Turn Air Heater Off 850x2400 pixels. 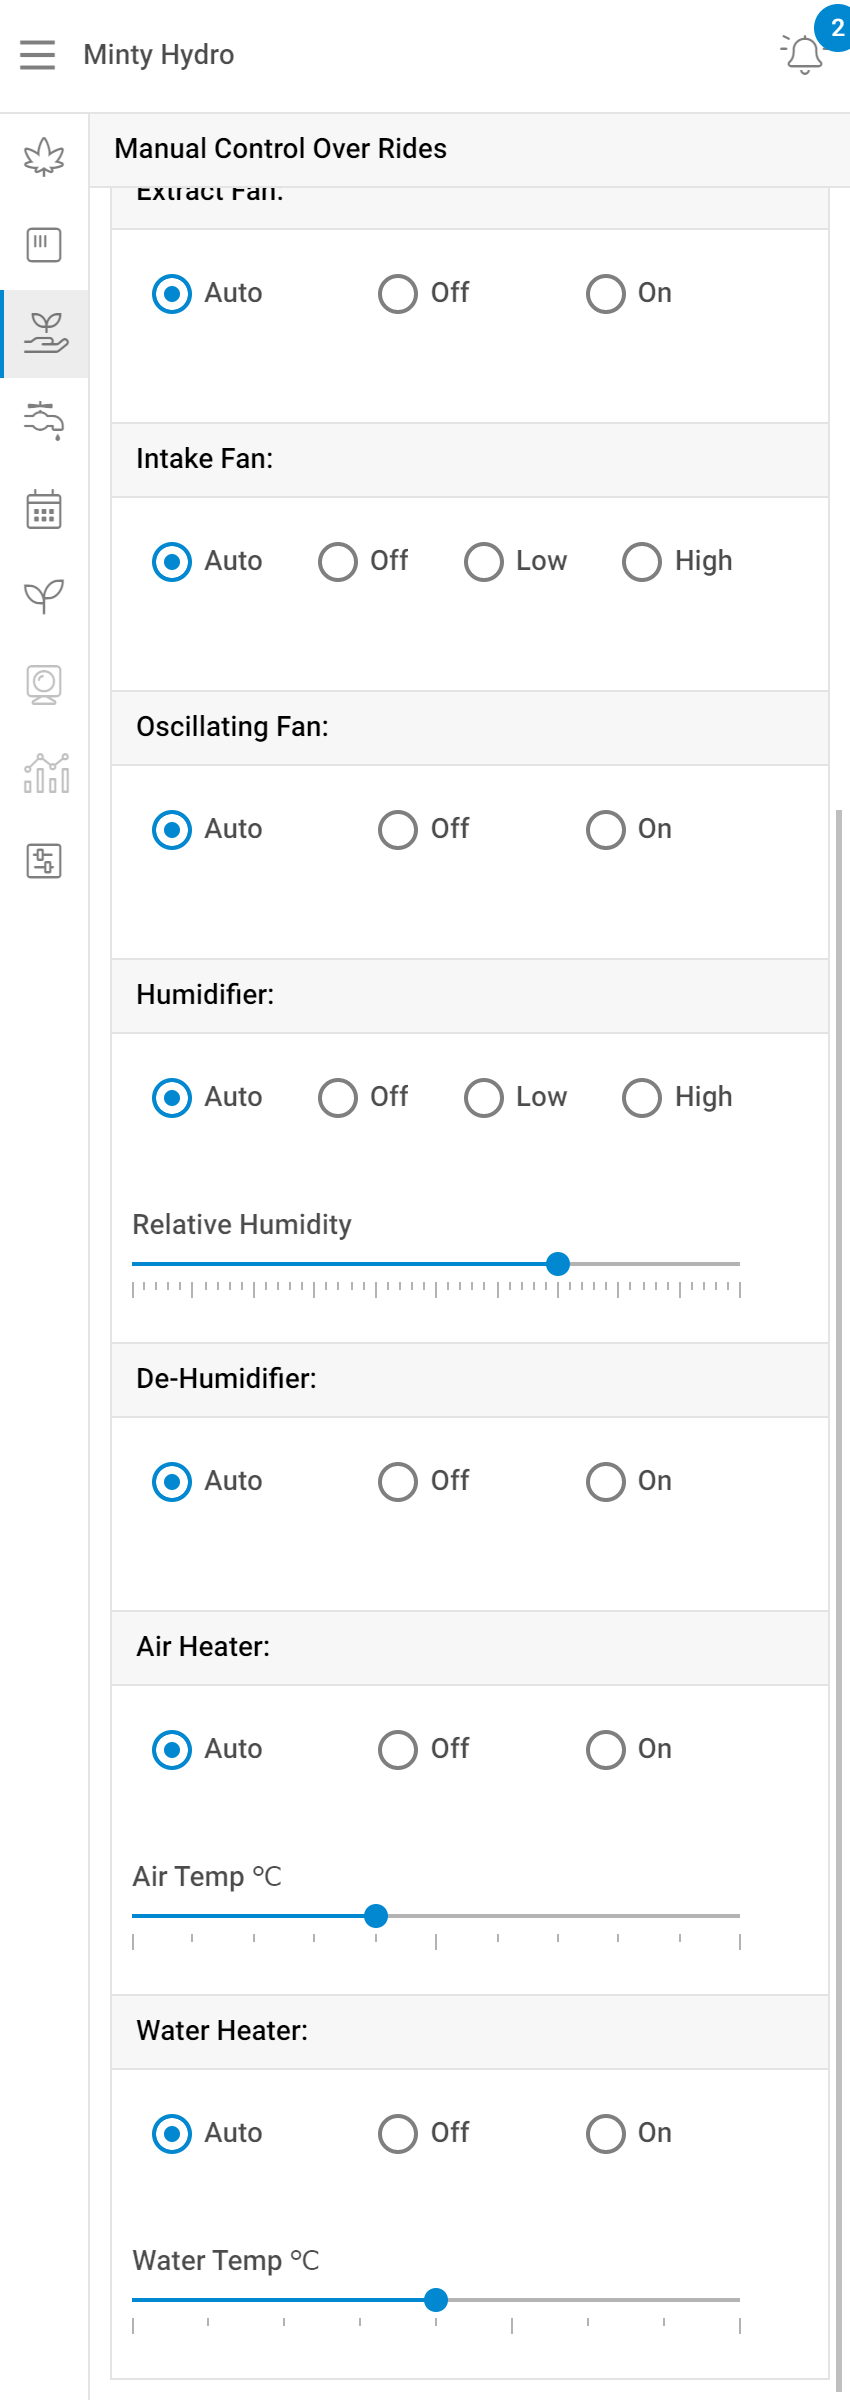coord(397,1750)
